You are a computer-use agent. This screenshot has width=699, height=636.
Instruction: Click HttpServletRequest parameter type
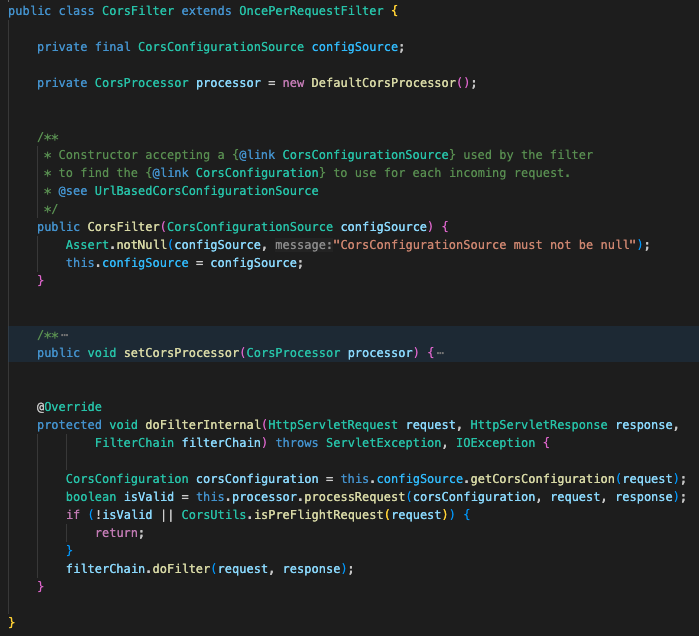coord(333,425)
